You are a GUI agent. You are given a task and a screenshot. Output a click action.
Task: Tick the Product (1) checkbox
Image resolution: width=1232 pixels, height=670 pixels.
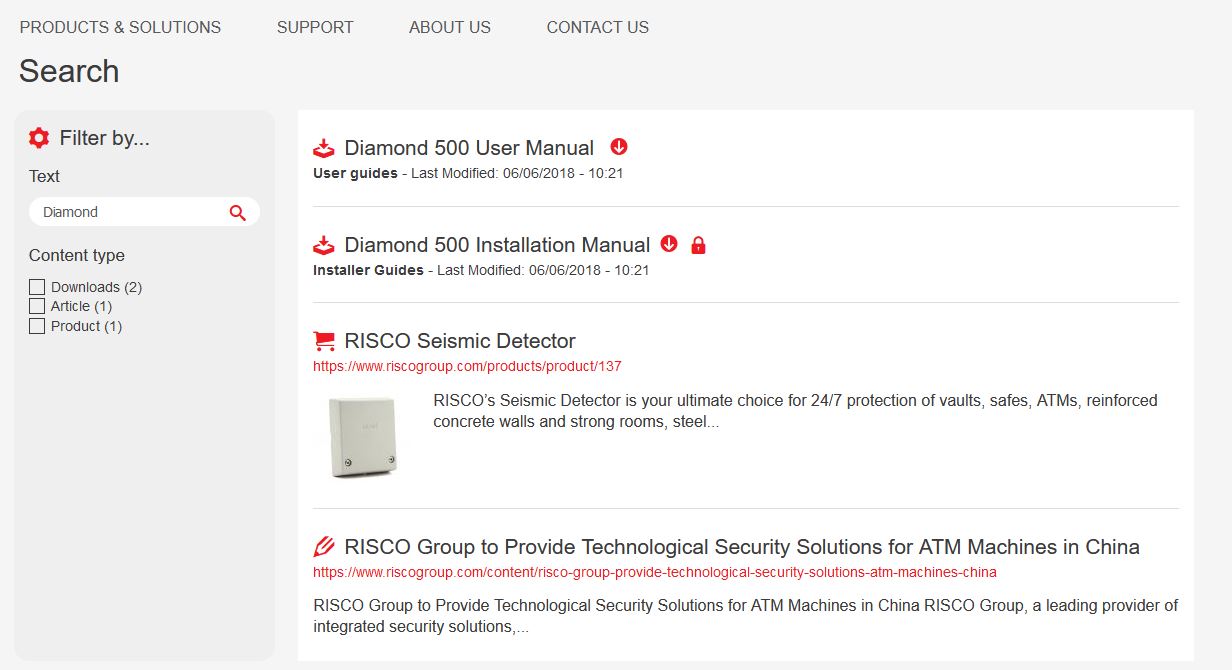coord(37,326)
